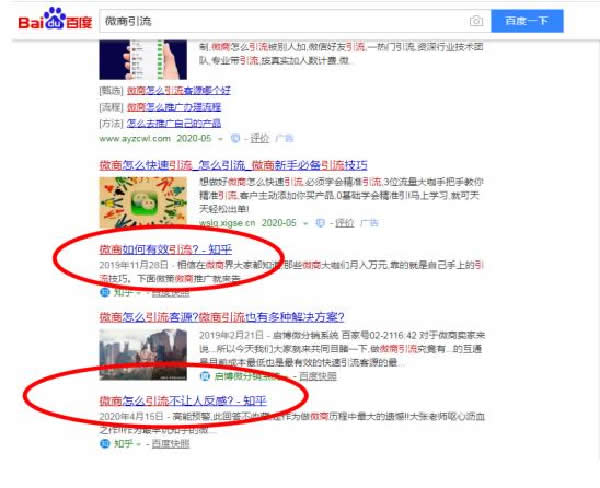The width and height of the screenshot is (600, 488).
Task: Click the shield icon next to ayzcwl.com 评价
Action: point(236,138)
